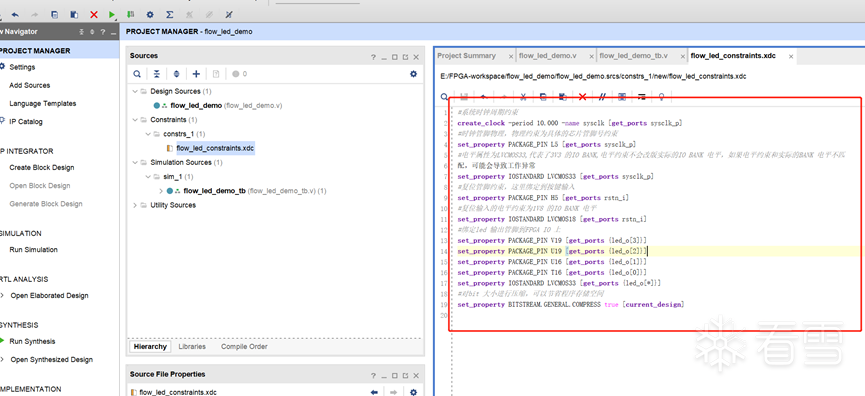Click the Undo arrow in main toolbar

coord(15,15)
